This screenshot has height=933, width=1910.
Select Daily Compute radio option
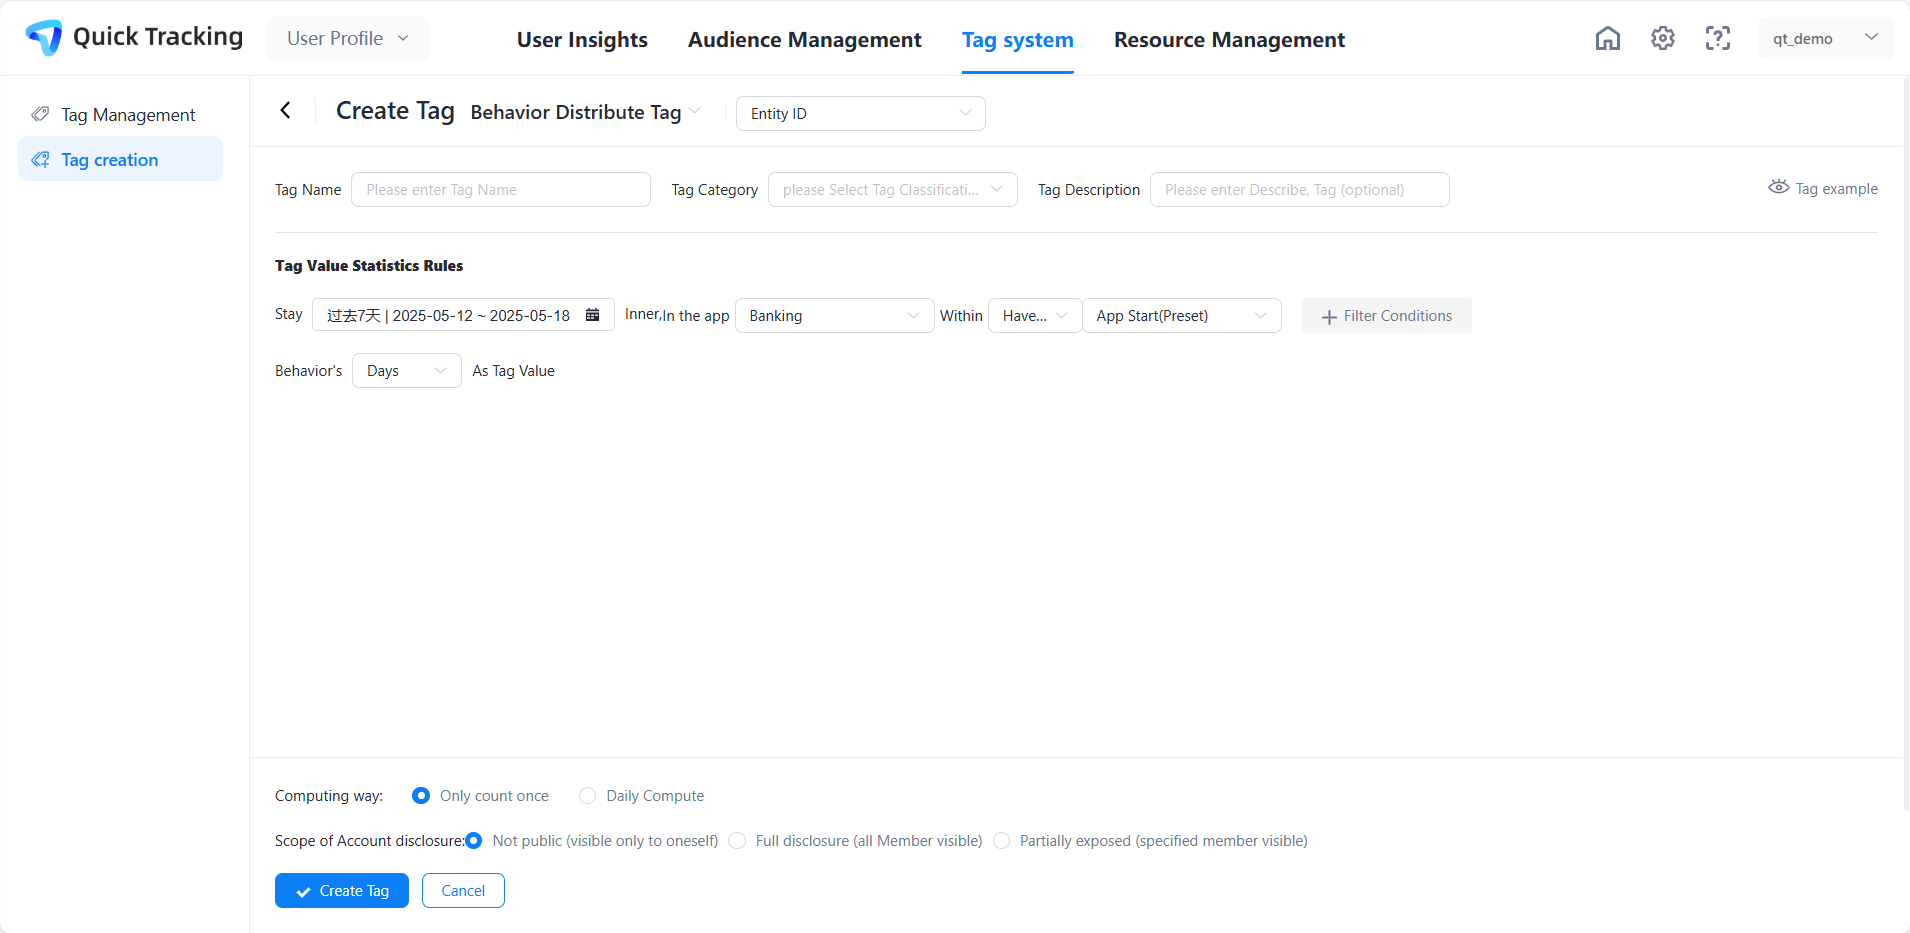tap(587, 795)
